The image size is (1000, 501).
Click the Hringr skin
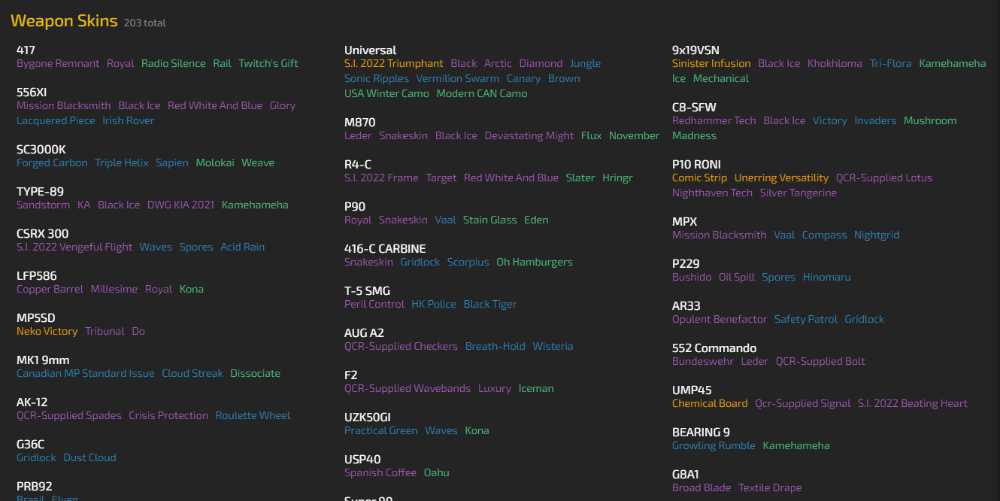617,178
